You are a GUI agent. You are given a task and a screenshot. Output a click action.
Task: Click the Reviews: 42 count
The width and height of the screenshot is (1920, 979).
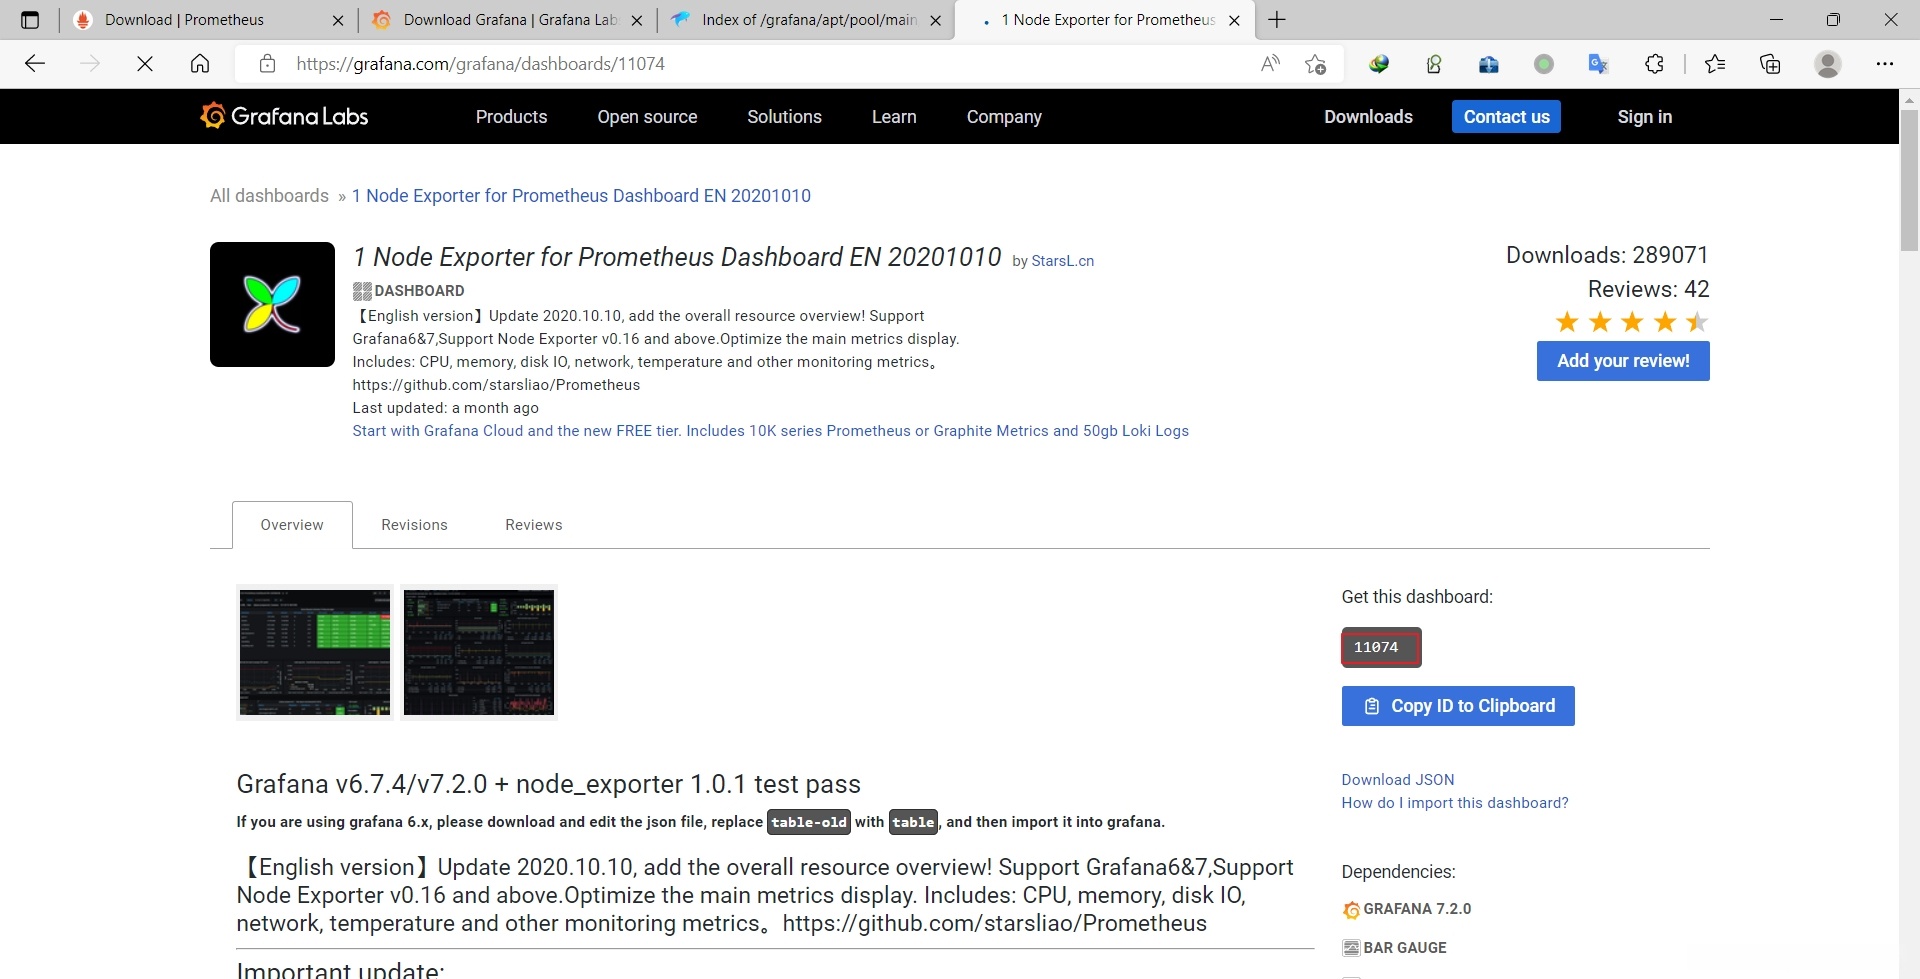(x=1649, y=289)
